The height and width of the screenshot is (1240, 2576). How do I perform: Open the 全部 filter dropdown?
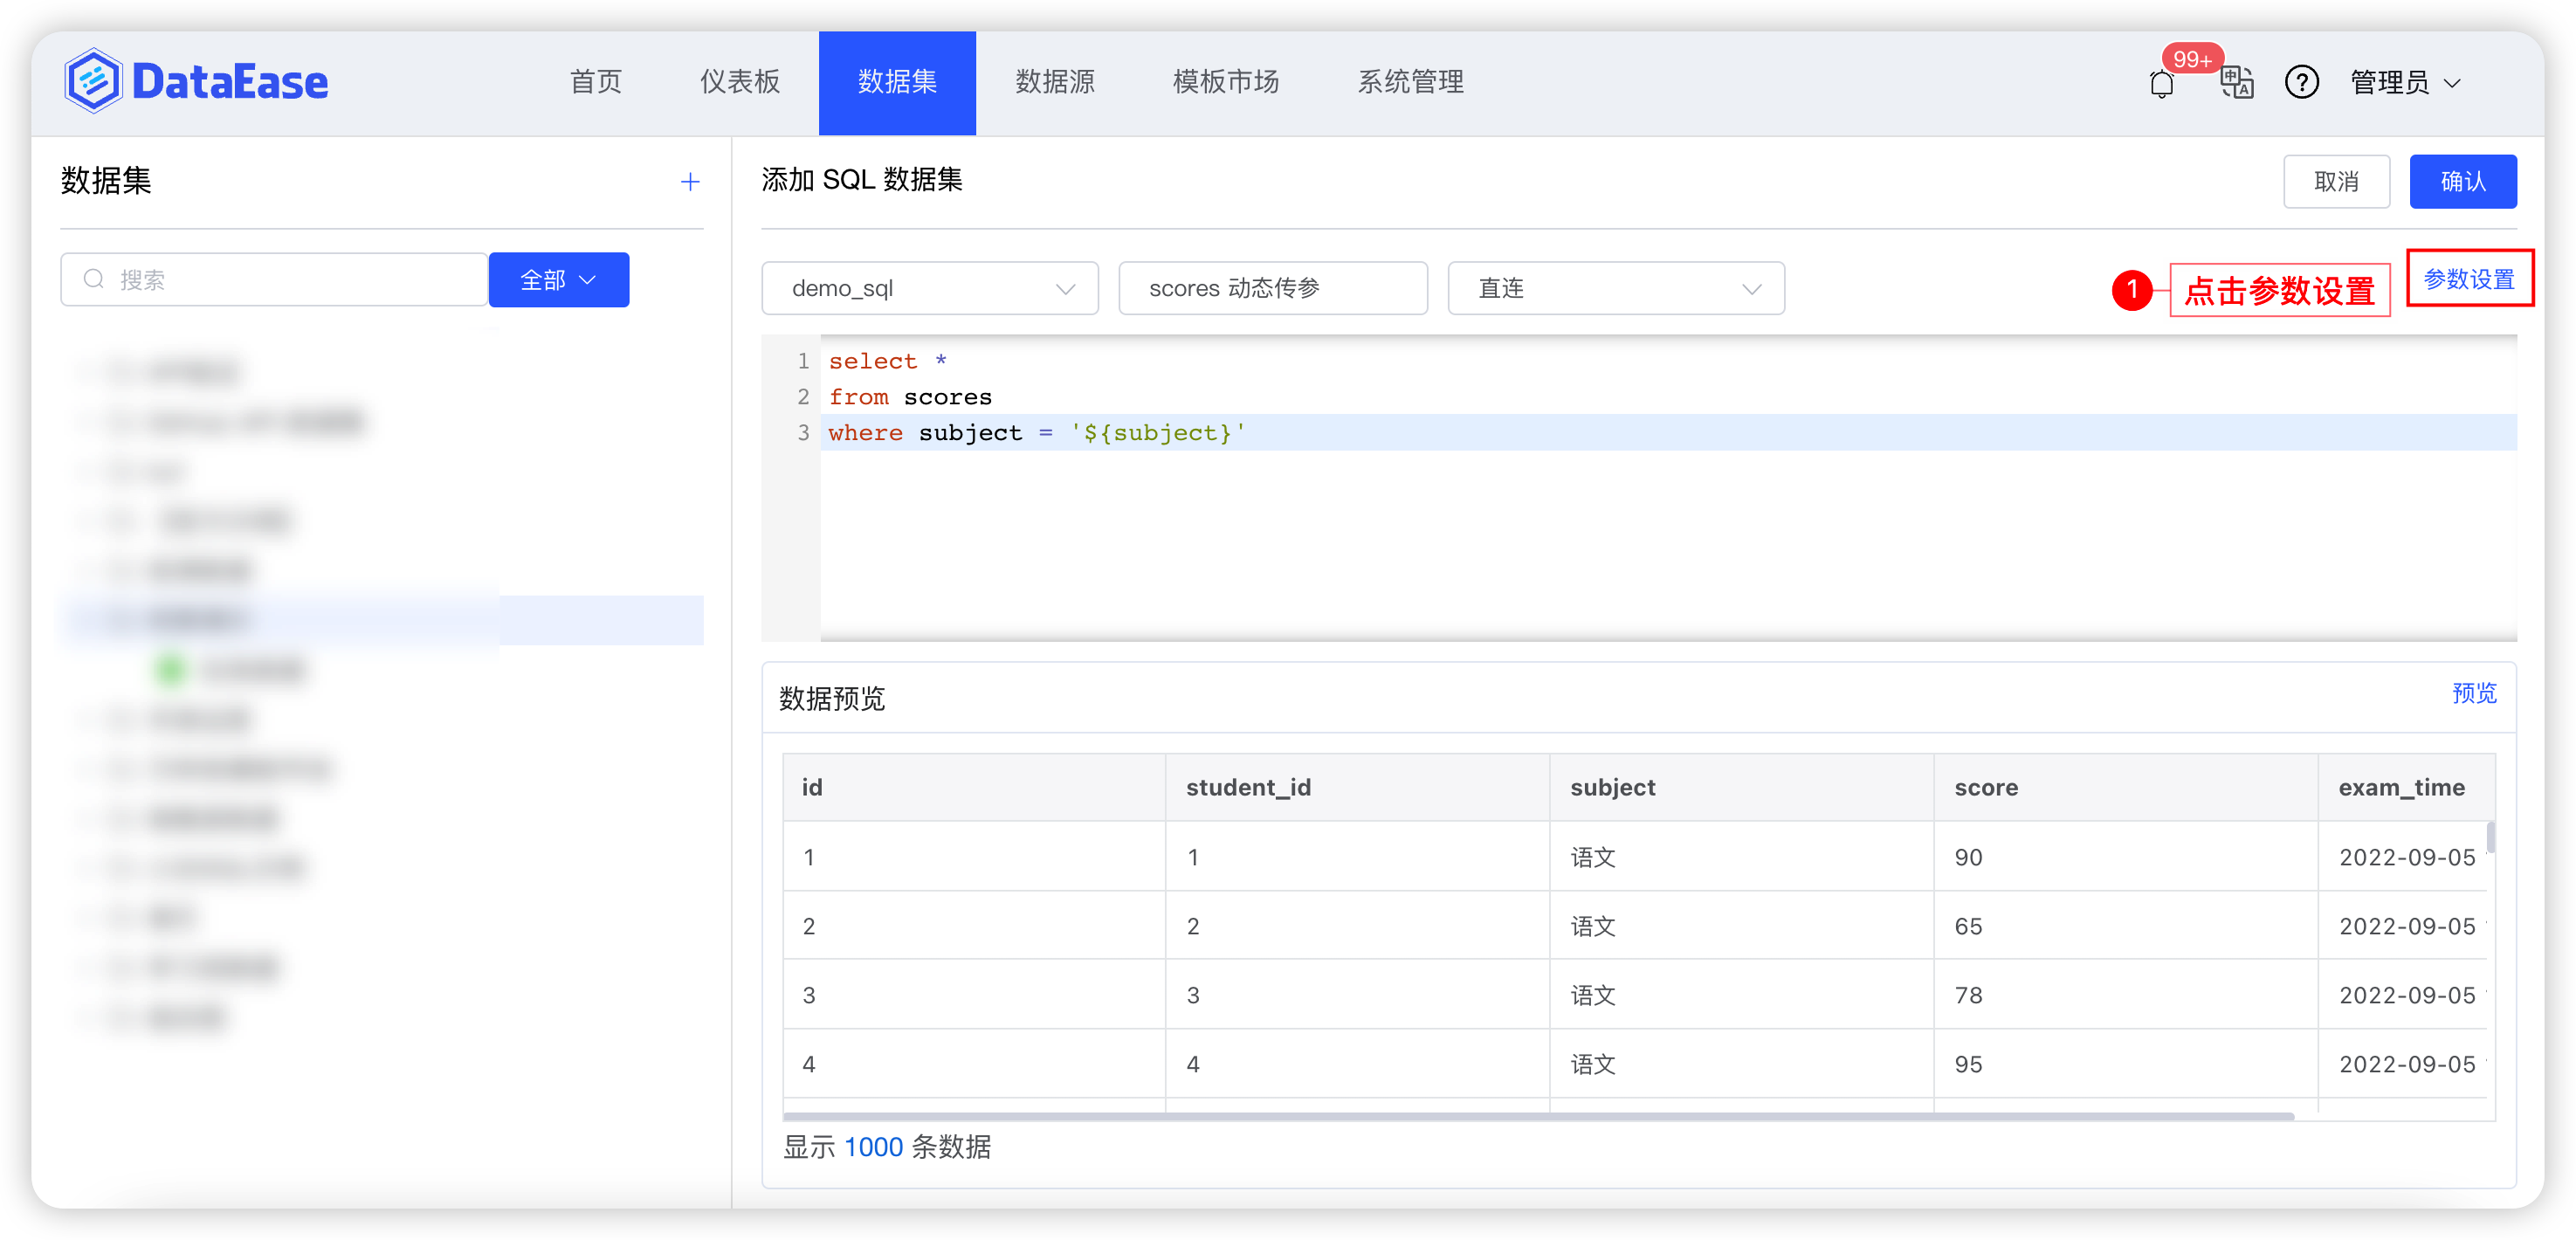pyautogui.click(x=559, y=280)
